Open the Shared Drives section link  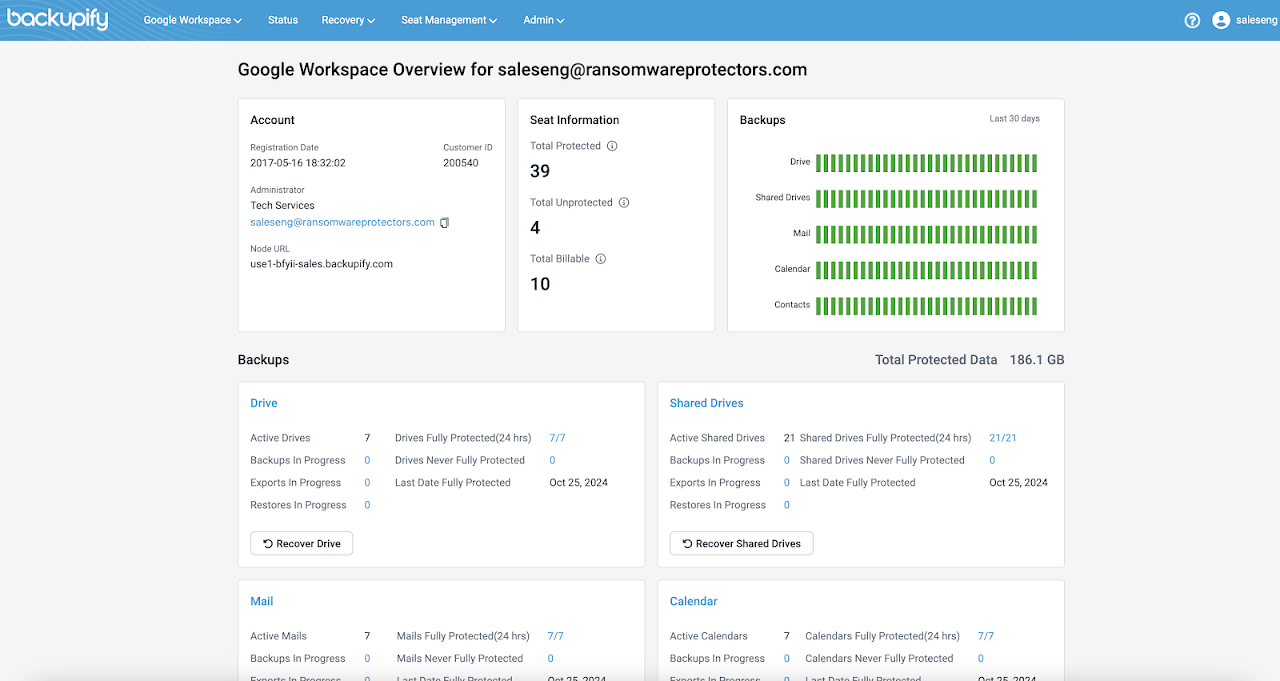point(707,403)
